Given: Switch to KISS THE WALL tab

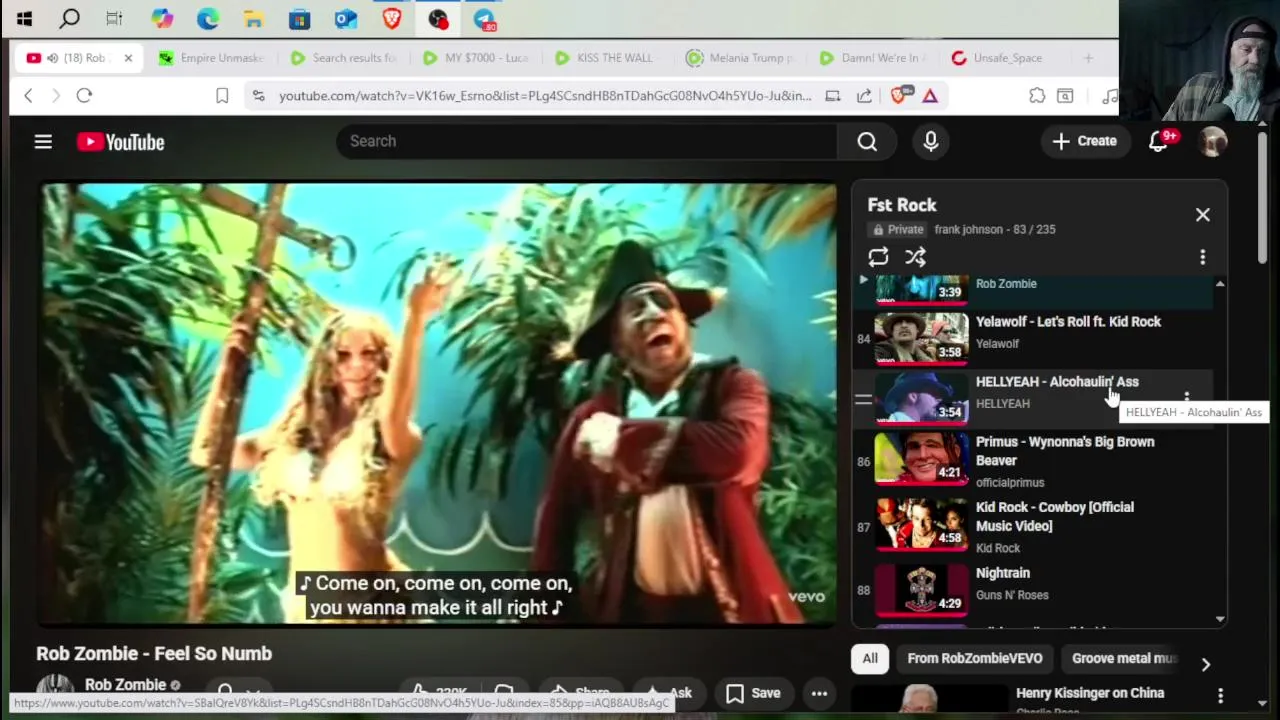Looking at the screenshot, I should pos(607,58).
